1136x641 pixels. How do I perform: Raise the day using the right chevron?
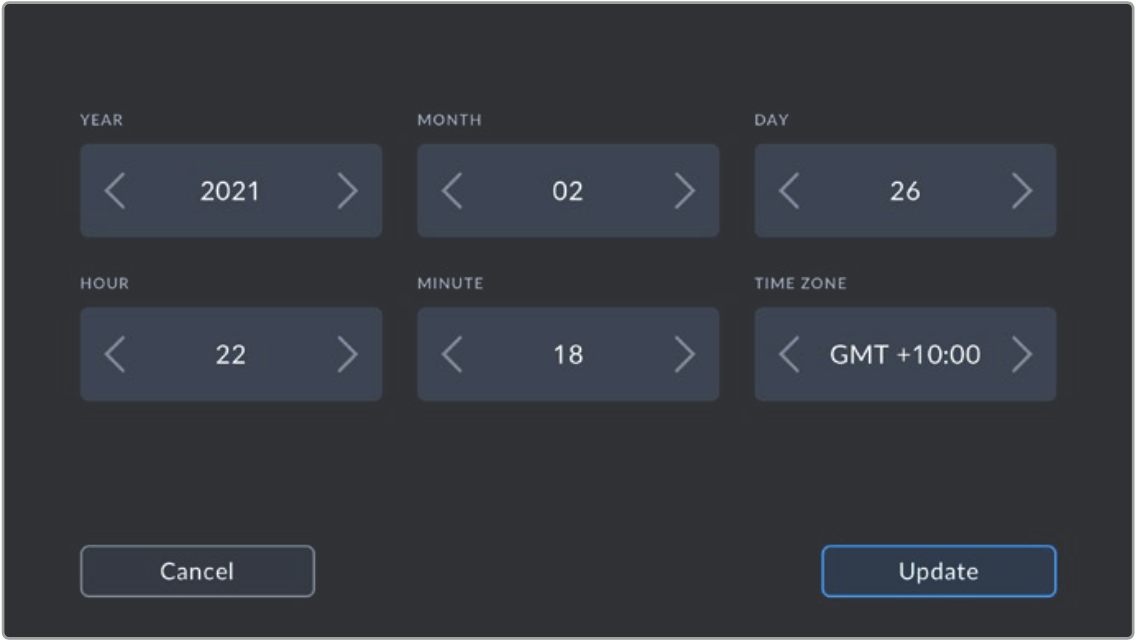(1021, 191)
